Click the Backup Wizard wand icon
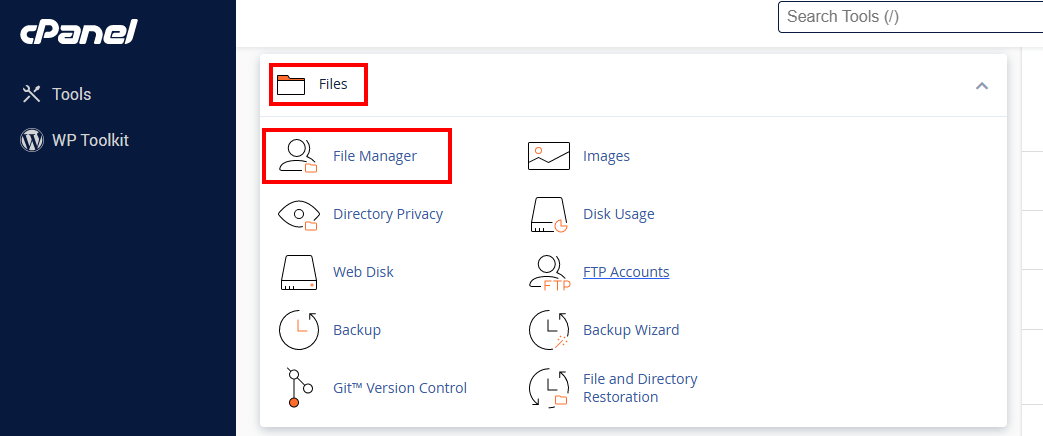The image size is (1043, 436). click(x=549, y=329)
